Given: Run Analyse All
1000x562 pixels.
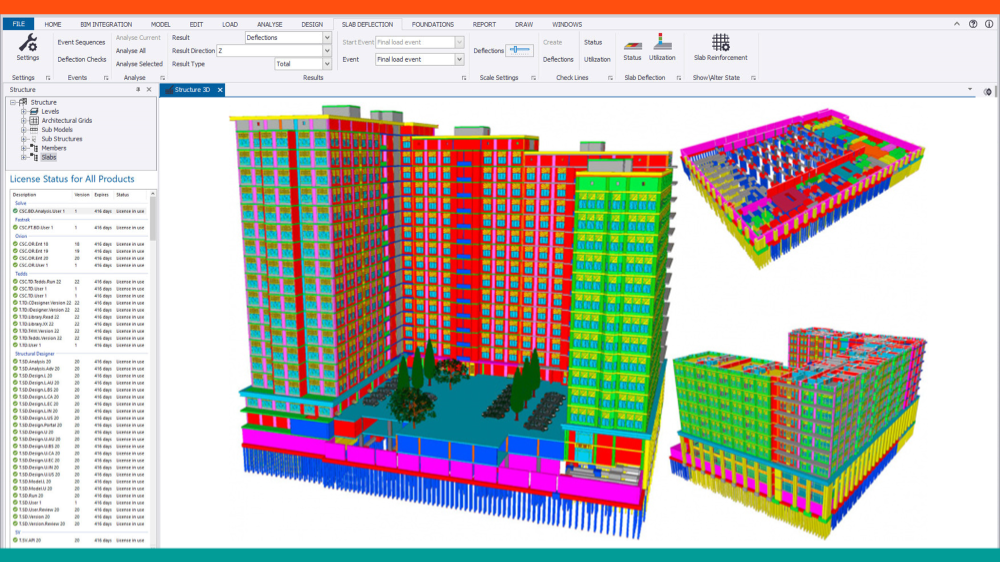Looking at the screenshot, I should click(x=131, y=50).
